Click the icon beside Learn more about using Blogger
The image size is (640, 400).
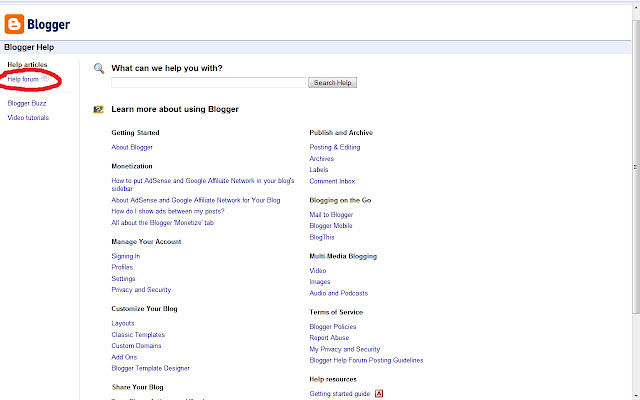(x=98, y=109)
